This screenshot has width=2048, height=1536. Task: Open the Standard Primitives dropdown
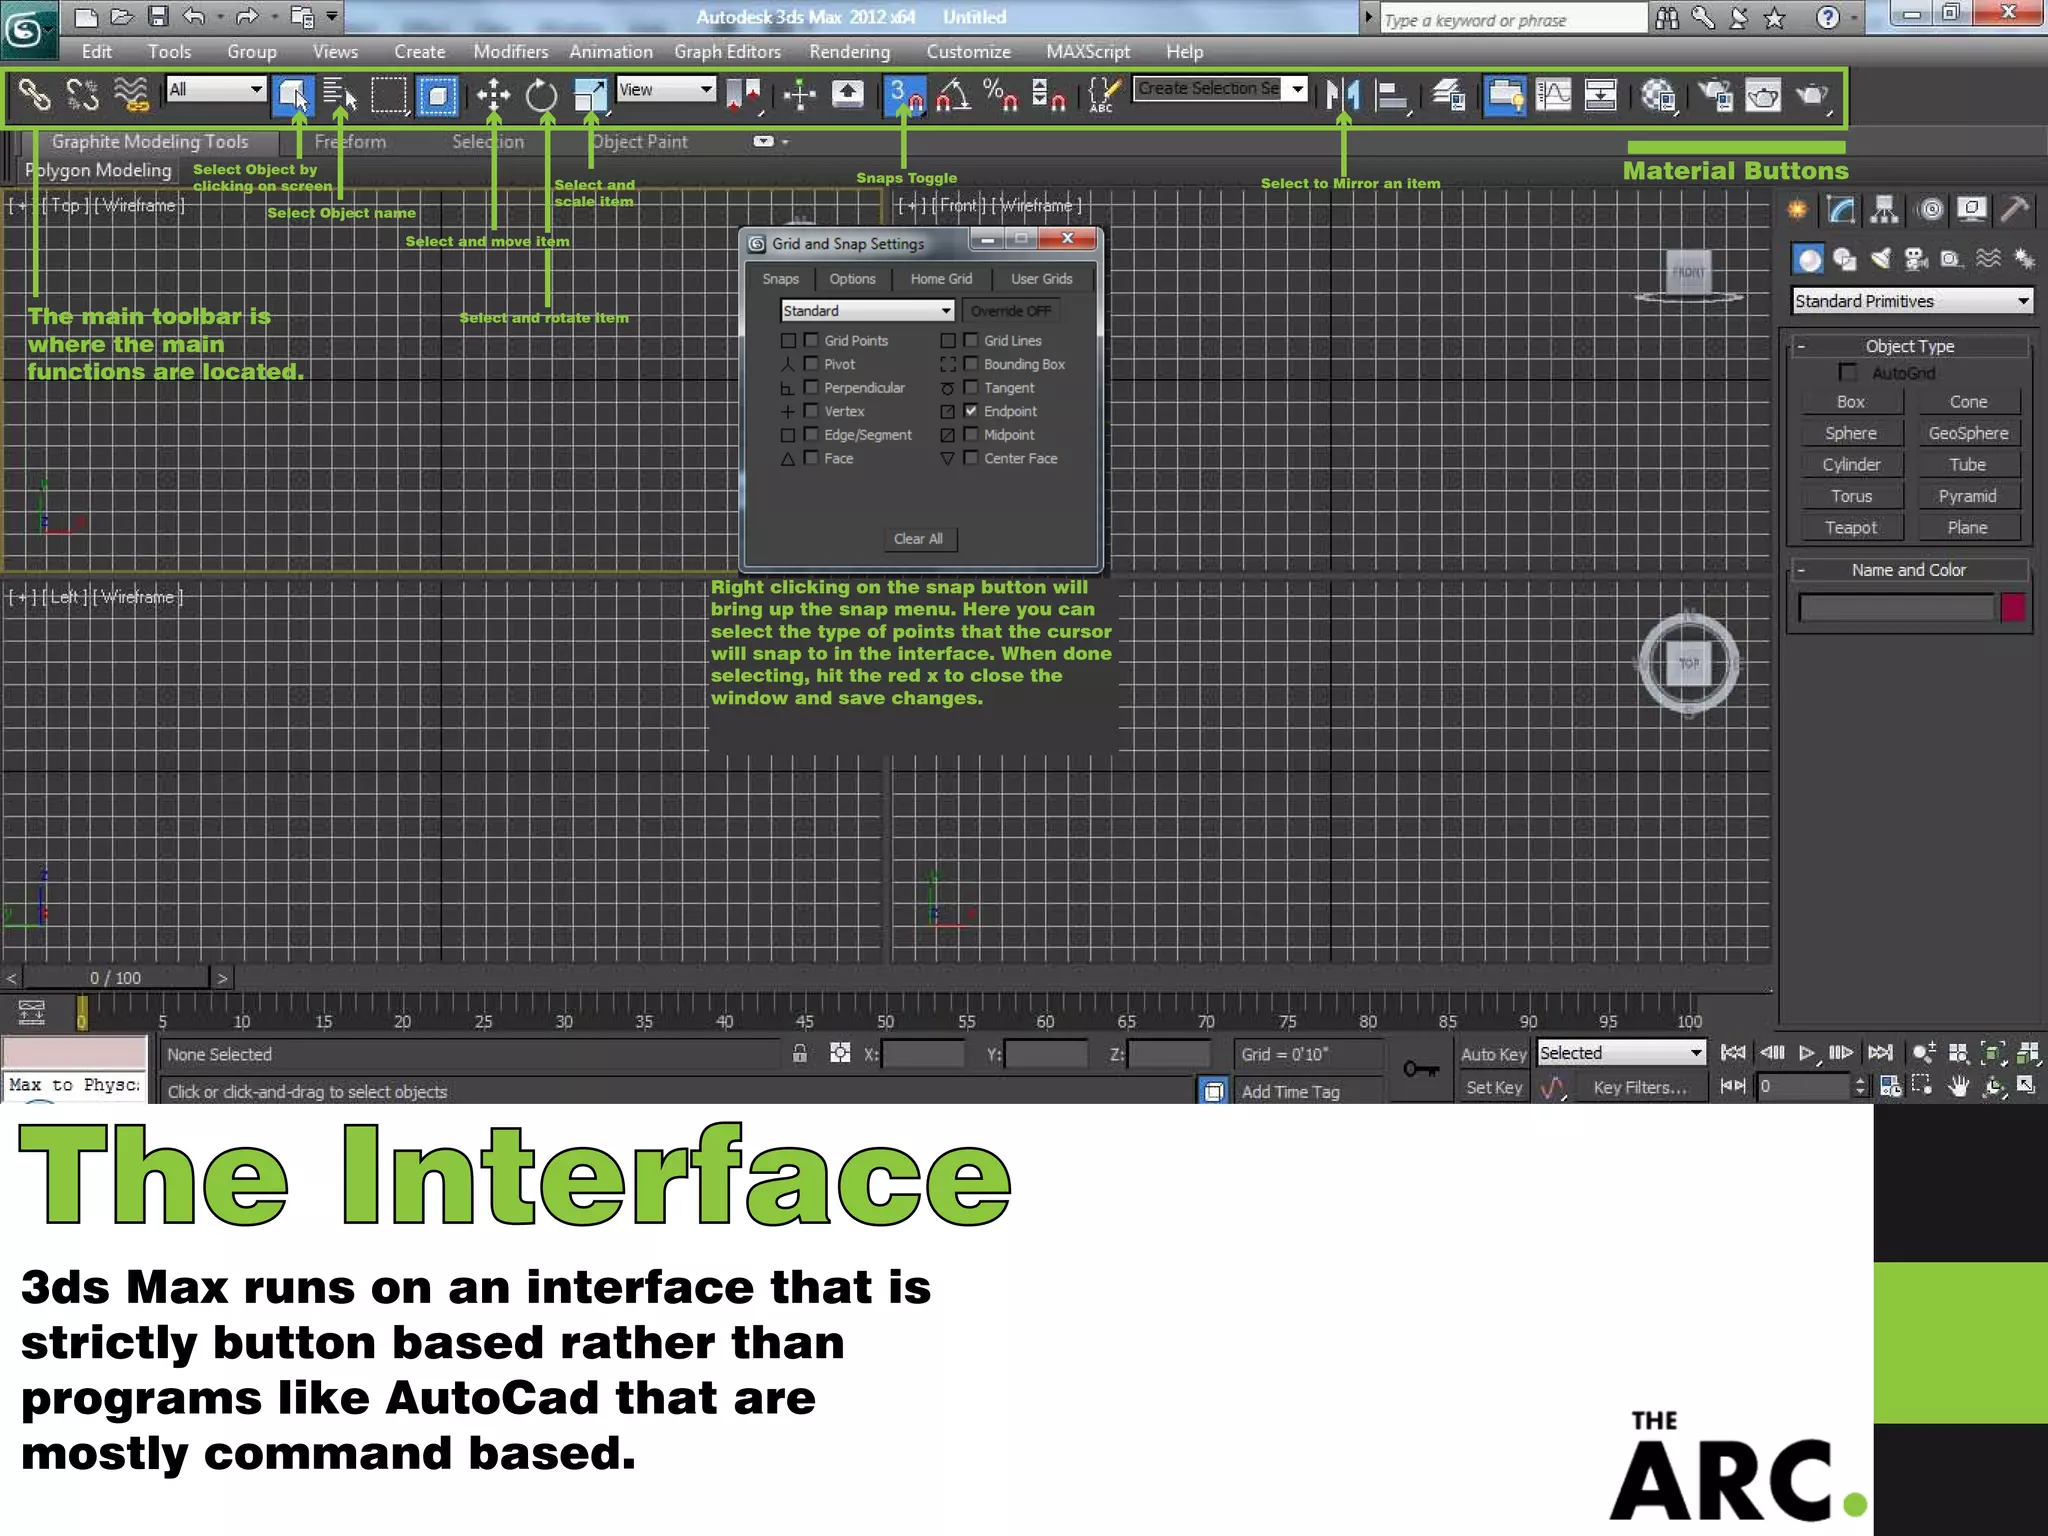(x=1912, y=301)
